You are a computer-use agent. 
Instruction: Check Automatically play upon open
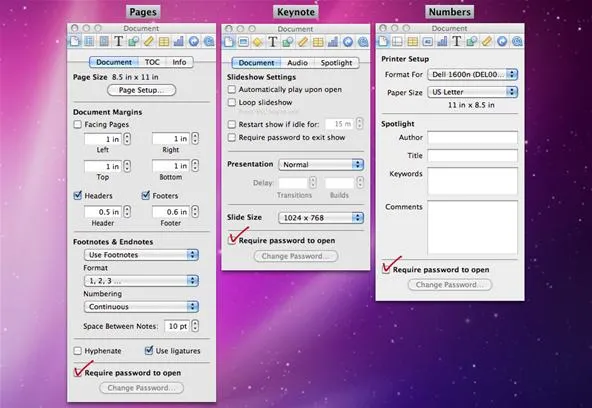pos(231,89)
